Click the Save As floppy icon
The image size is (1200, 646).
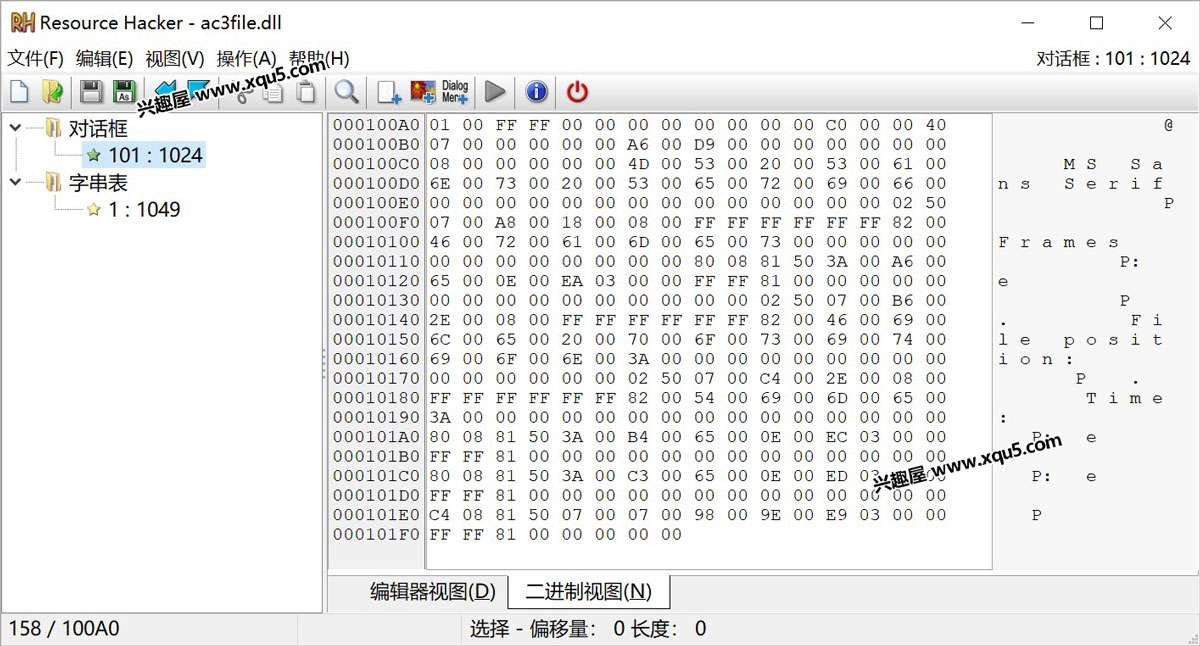coord(124,92)
